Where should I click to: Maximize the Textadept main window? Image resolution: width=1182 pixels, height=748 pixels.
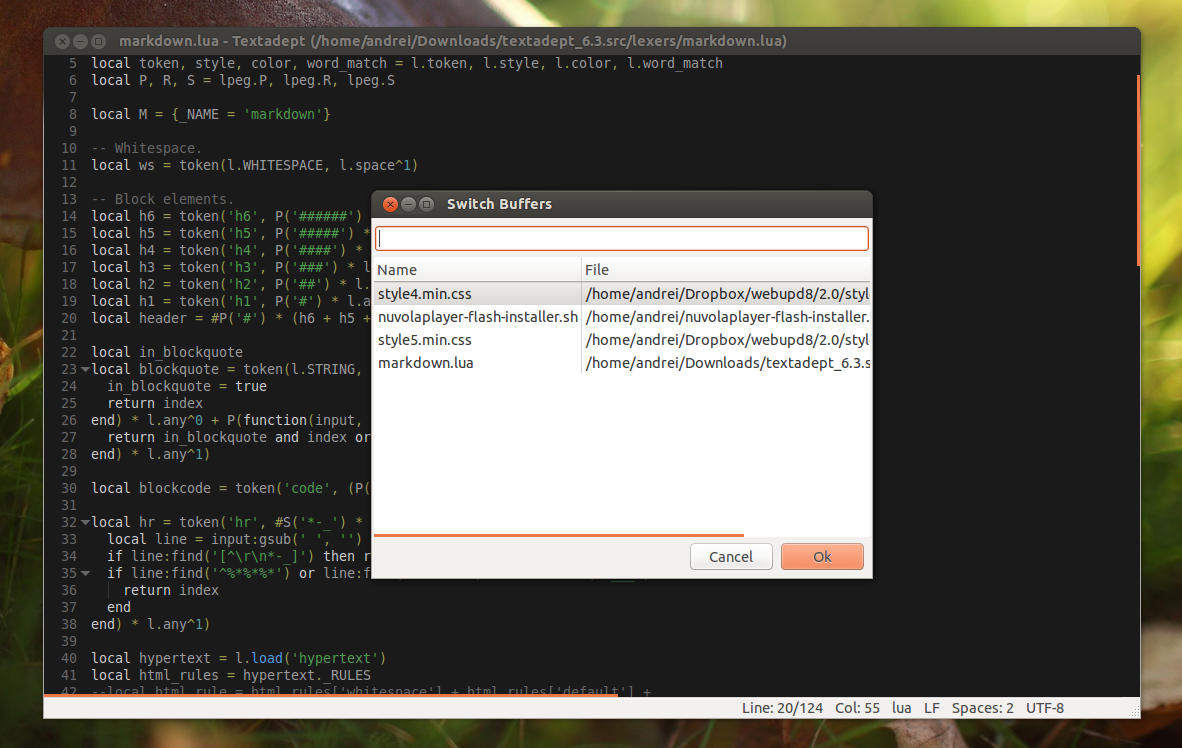click(x=99, y=41)
